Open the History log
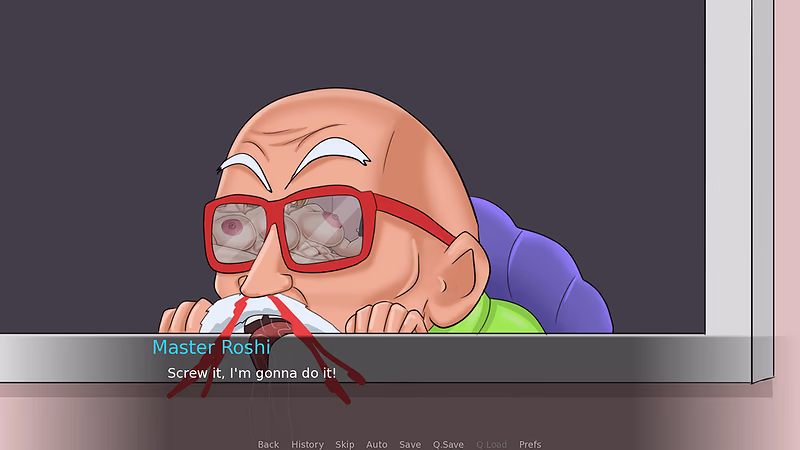Screen dimensions: 800x450 307,444
